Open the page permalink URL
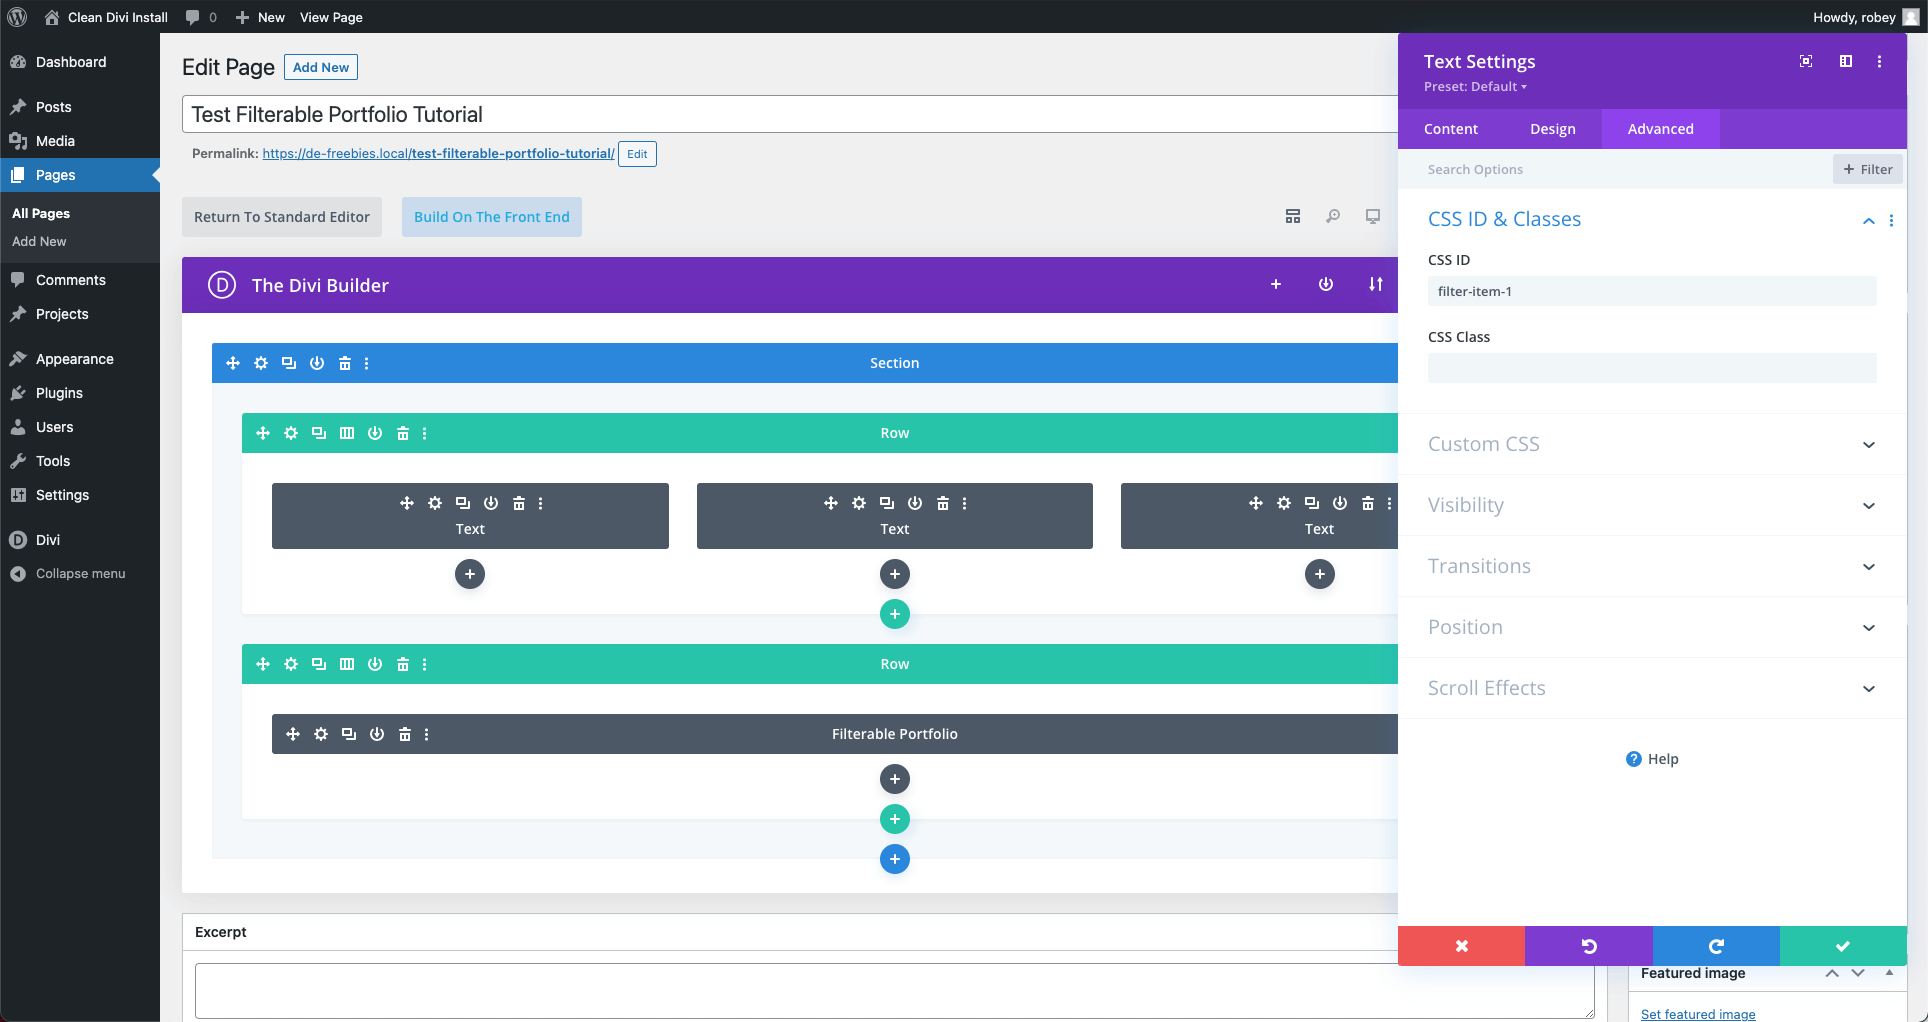 (x=438, y=153)
